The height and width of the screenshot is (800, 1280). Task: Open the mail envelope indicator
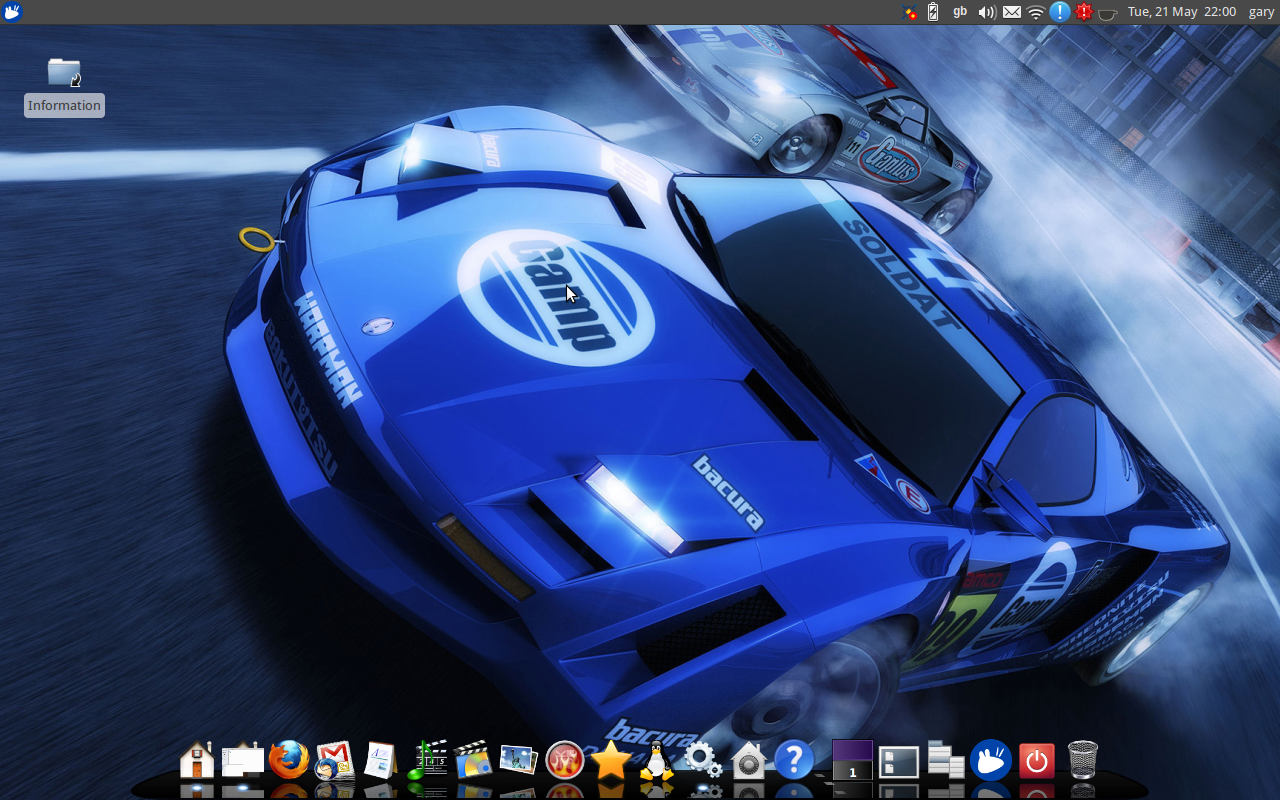1012,12
